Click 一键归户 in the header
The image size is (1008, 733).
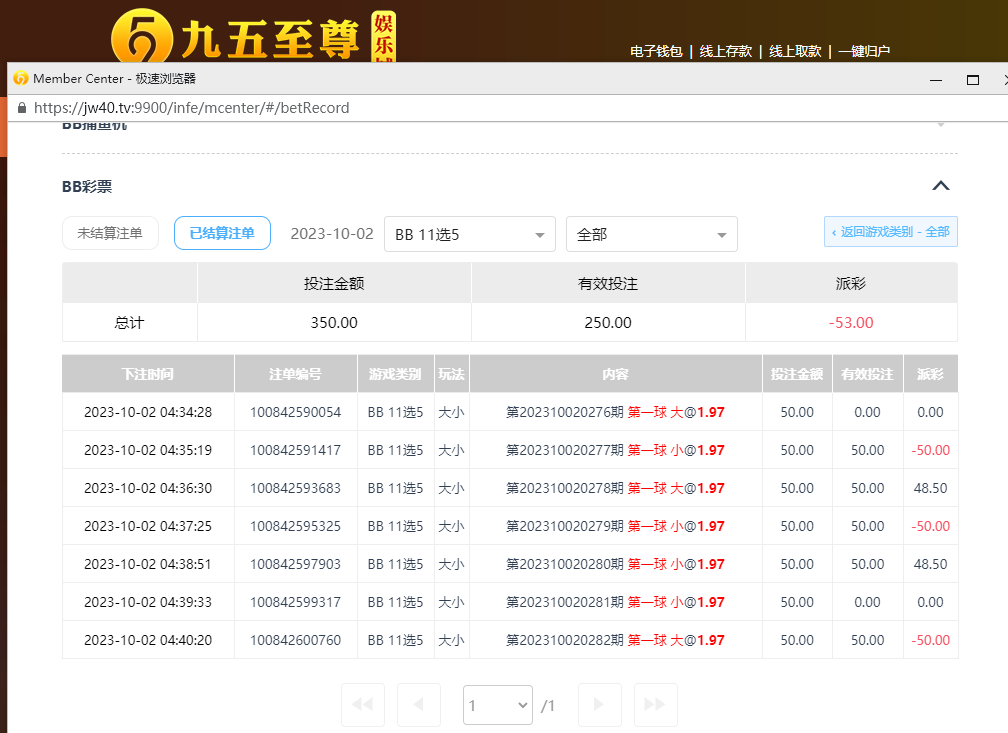(x=863, y=51)
